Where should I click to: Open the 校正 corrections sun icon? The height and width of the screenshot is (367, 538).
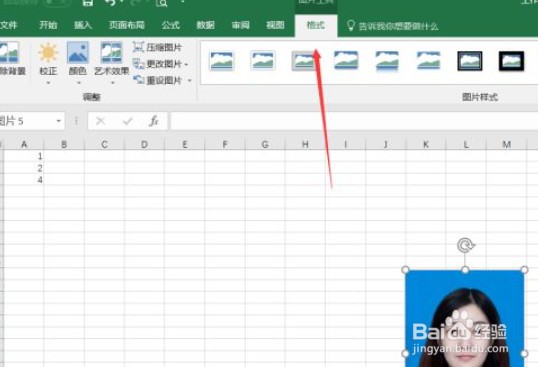tap(48, 52)
